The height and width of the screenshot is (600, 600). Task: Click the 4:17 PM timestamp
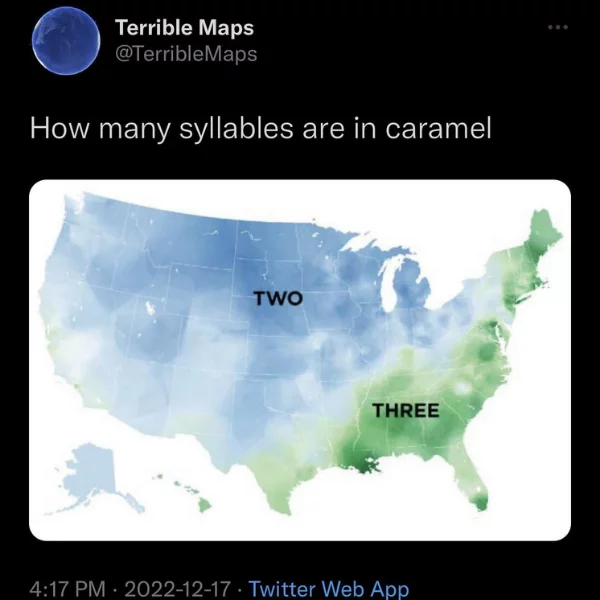67,588
